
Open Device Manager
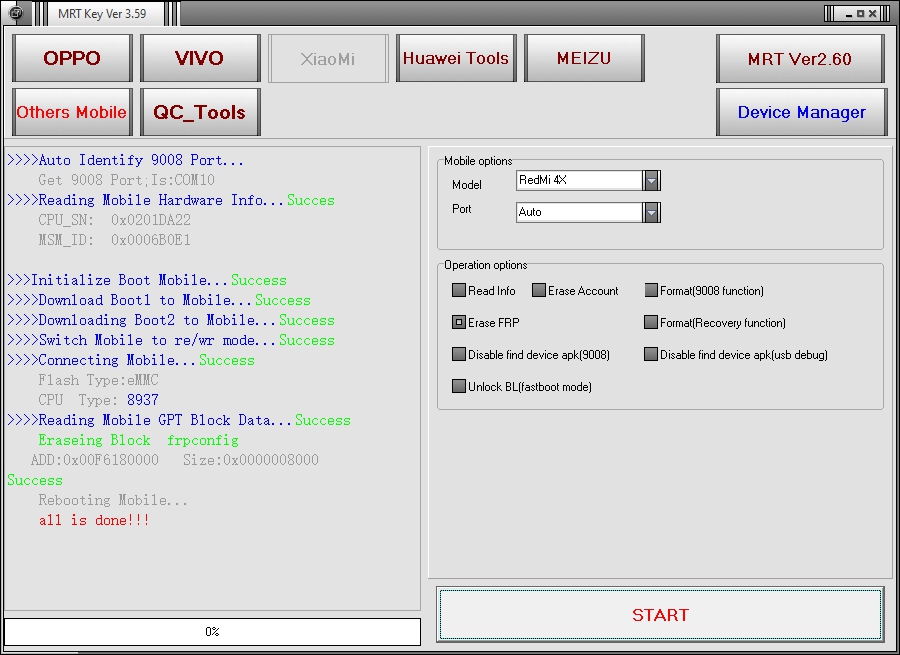coord(801,112)
